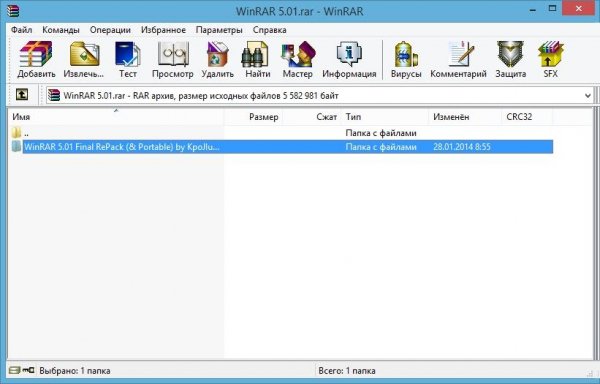600x384 pixels.
Task: Click the RAR icon in address bar
Action: tap(54, 95)
